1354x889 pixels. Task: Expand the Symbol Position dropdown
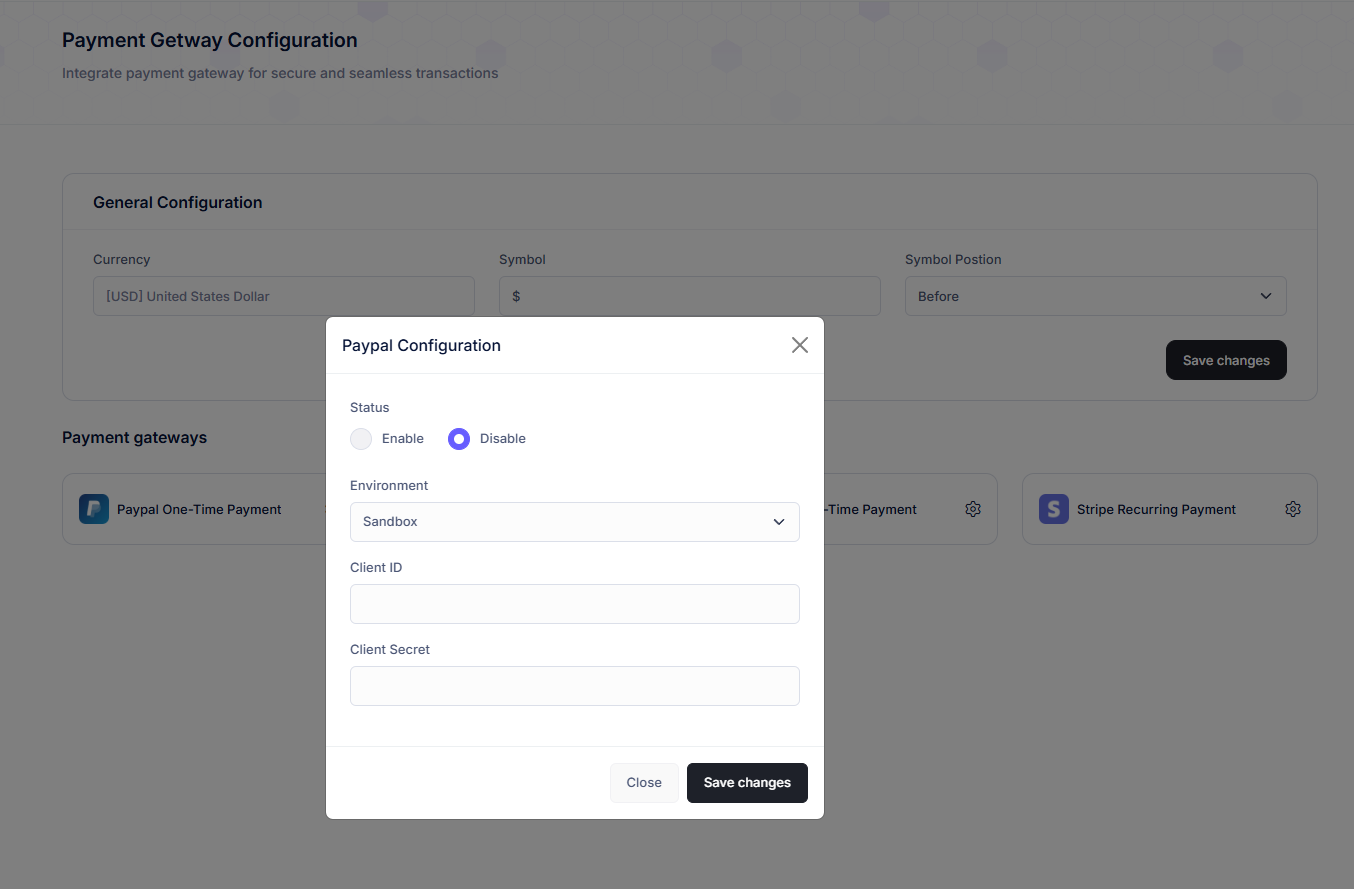[x=1095, y=296]
